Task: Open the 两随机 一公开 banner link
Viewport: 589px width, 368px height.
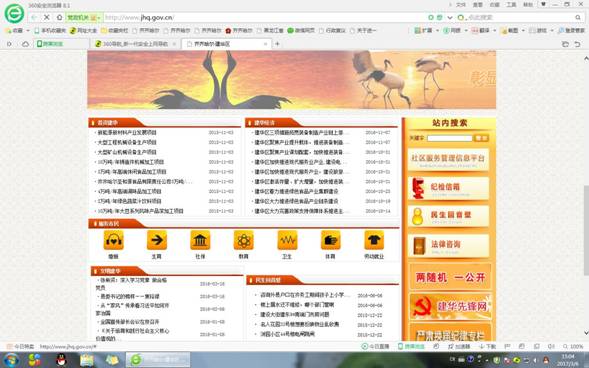Action: [x=450, y=277]
